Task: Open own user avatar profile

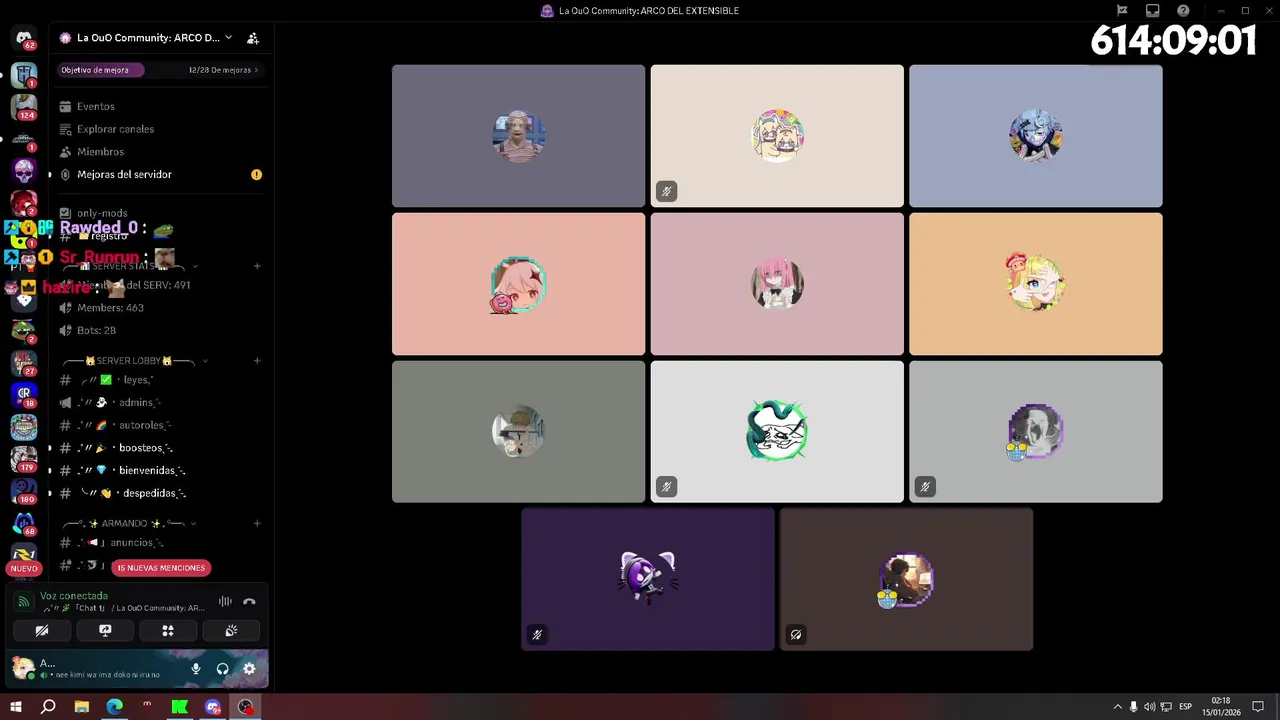Action: click(x=21, y=666)
